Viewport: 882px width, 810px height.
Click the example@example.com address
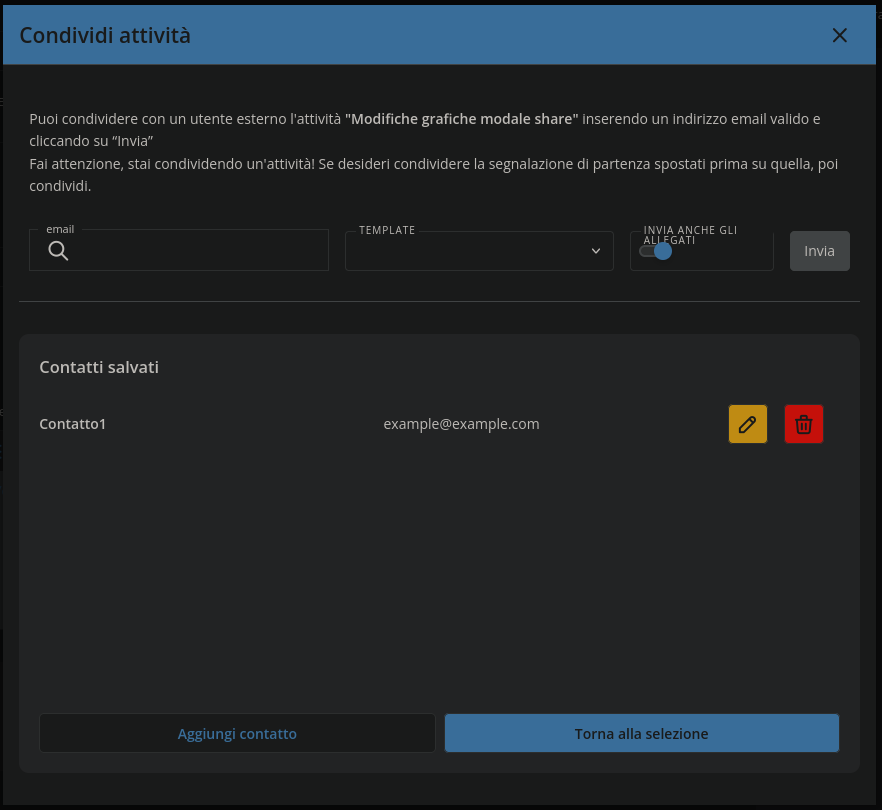(461, 424)
